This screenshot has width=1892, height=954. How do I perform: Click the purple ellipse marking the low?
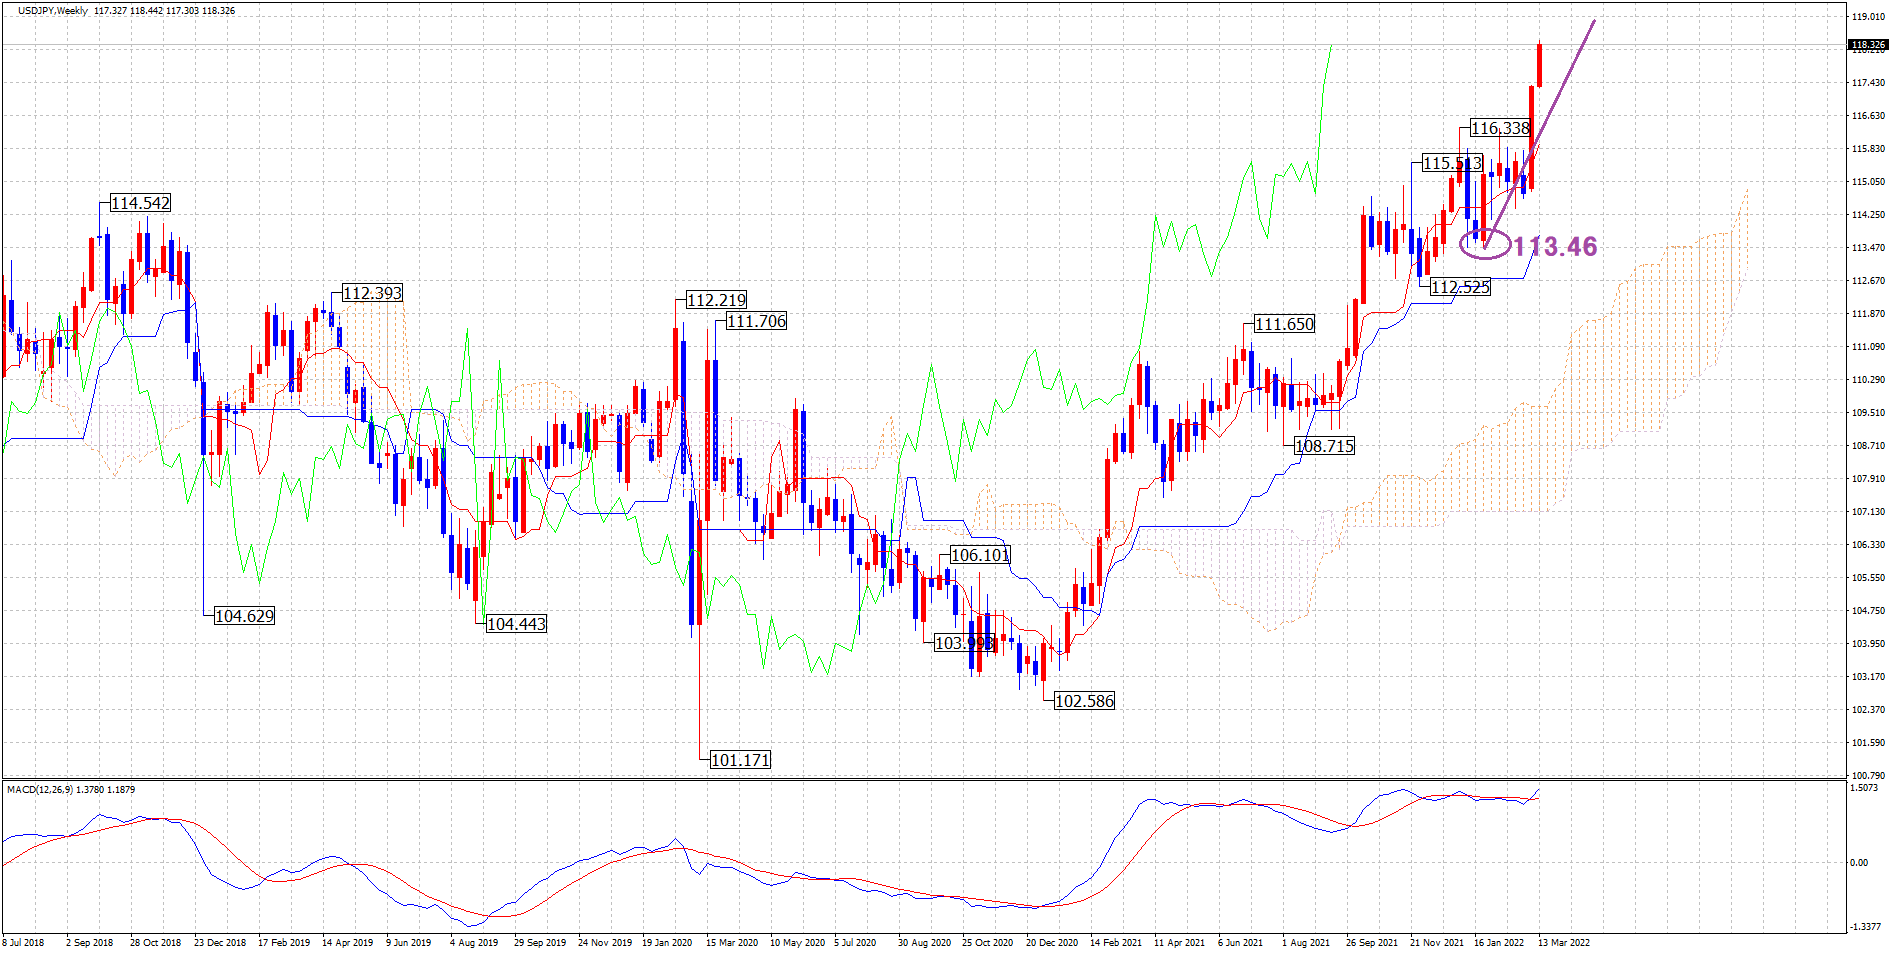[1485, 243]
